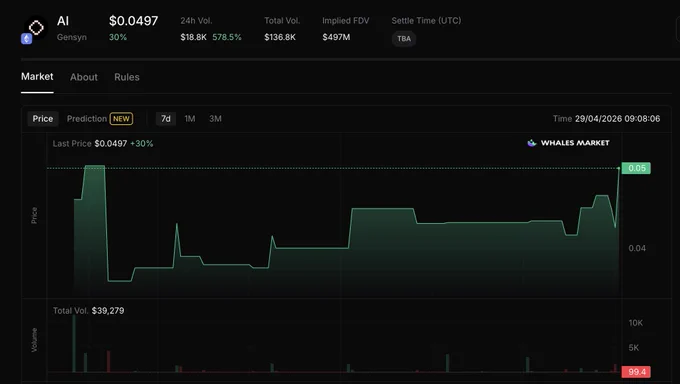680x384 pixels.
Task: Click the $18.8K 24h volume value
Action: click(193, 37)
